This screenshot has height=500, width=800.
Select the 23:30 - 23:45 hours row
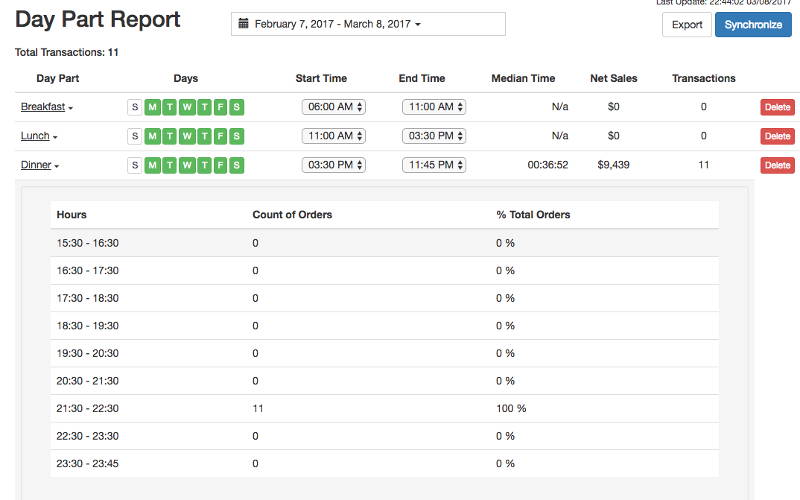coord(385,463)
